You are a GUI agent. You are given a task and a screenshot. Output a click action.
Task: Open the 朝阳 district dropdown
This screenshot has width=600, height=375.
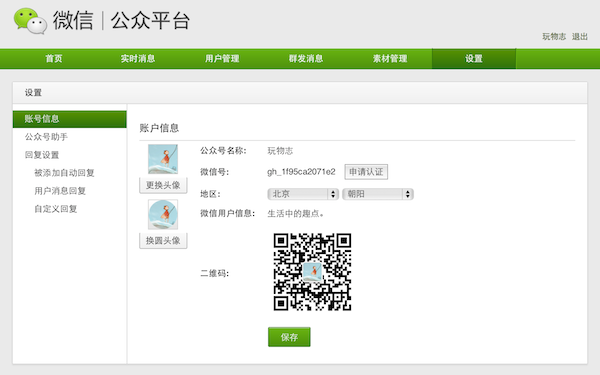[378, 194]
